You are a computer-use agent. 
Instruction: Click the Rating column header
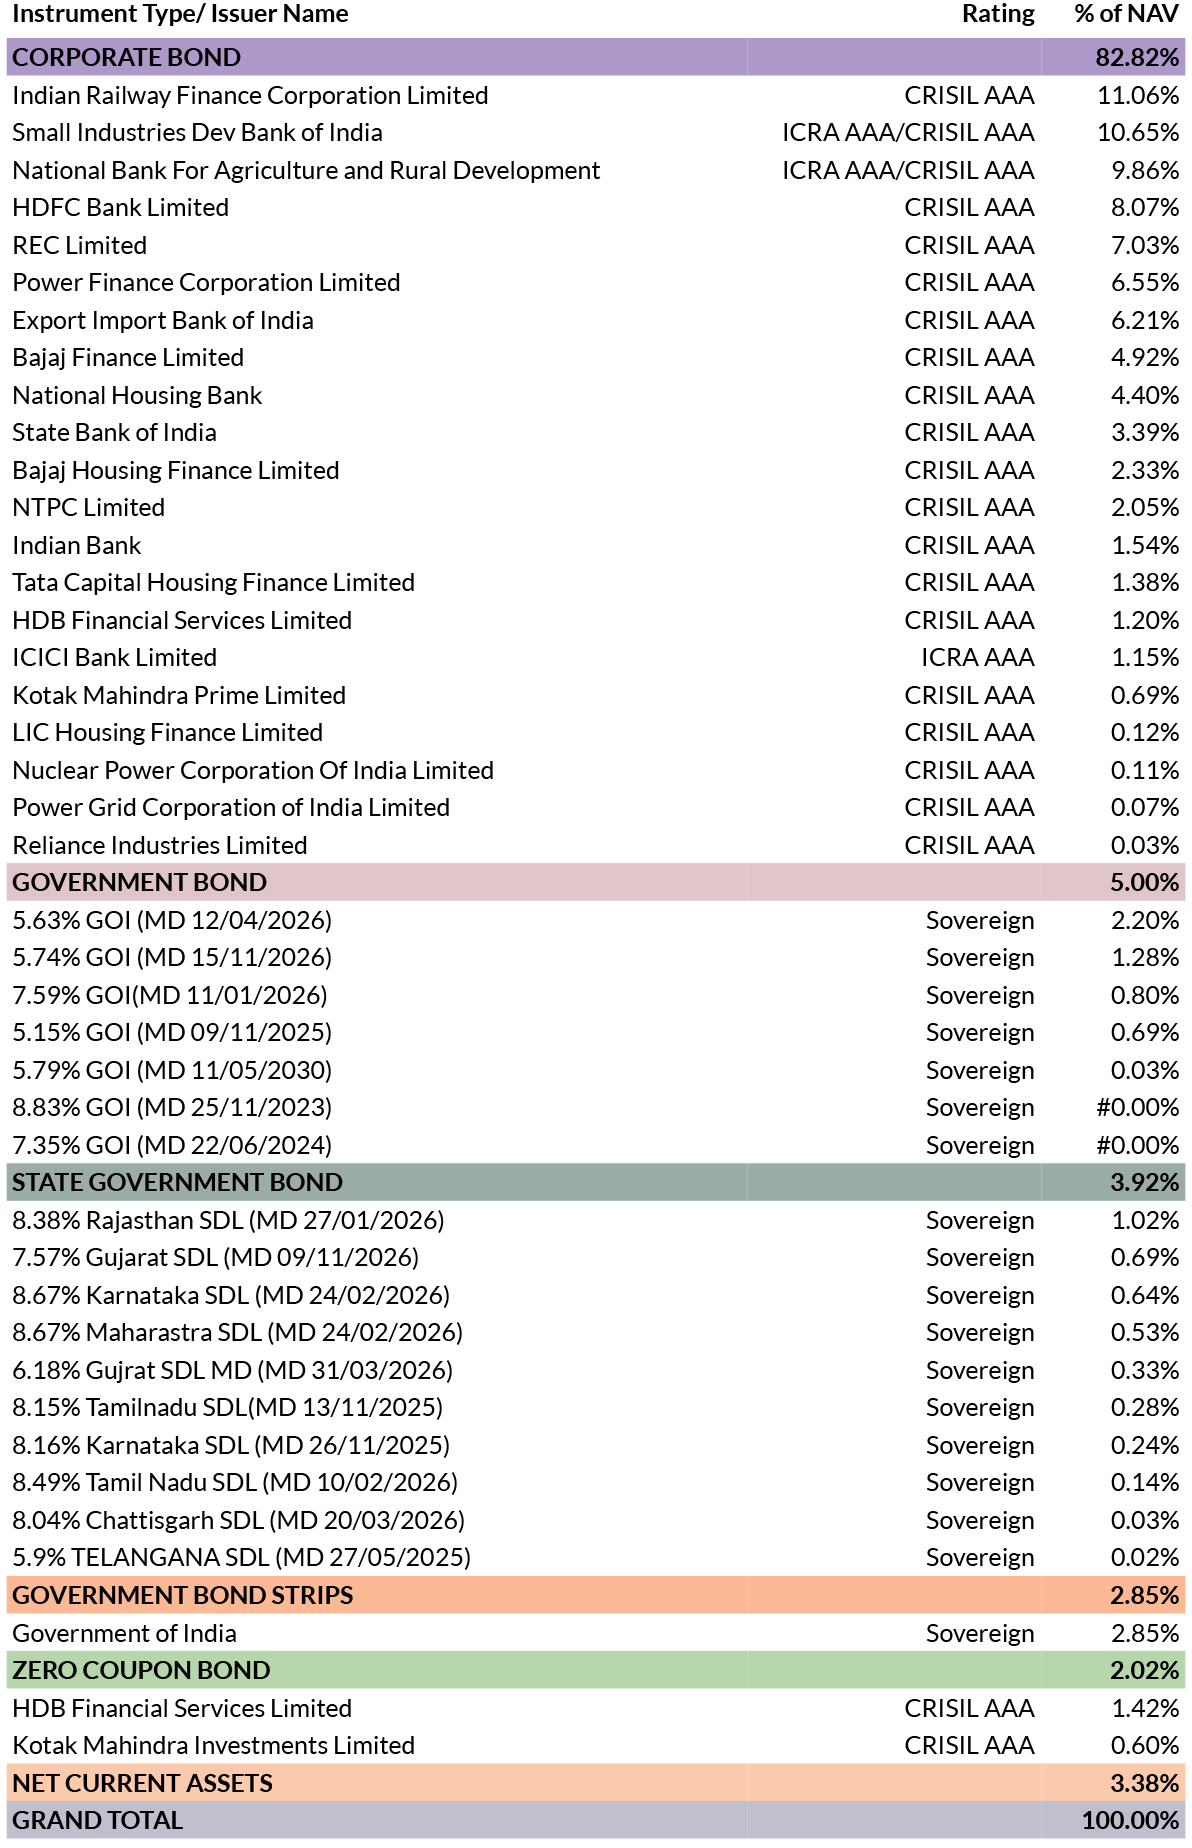[997, 14]
